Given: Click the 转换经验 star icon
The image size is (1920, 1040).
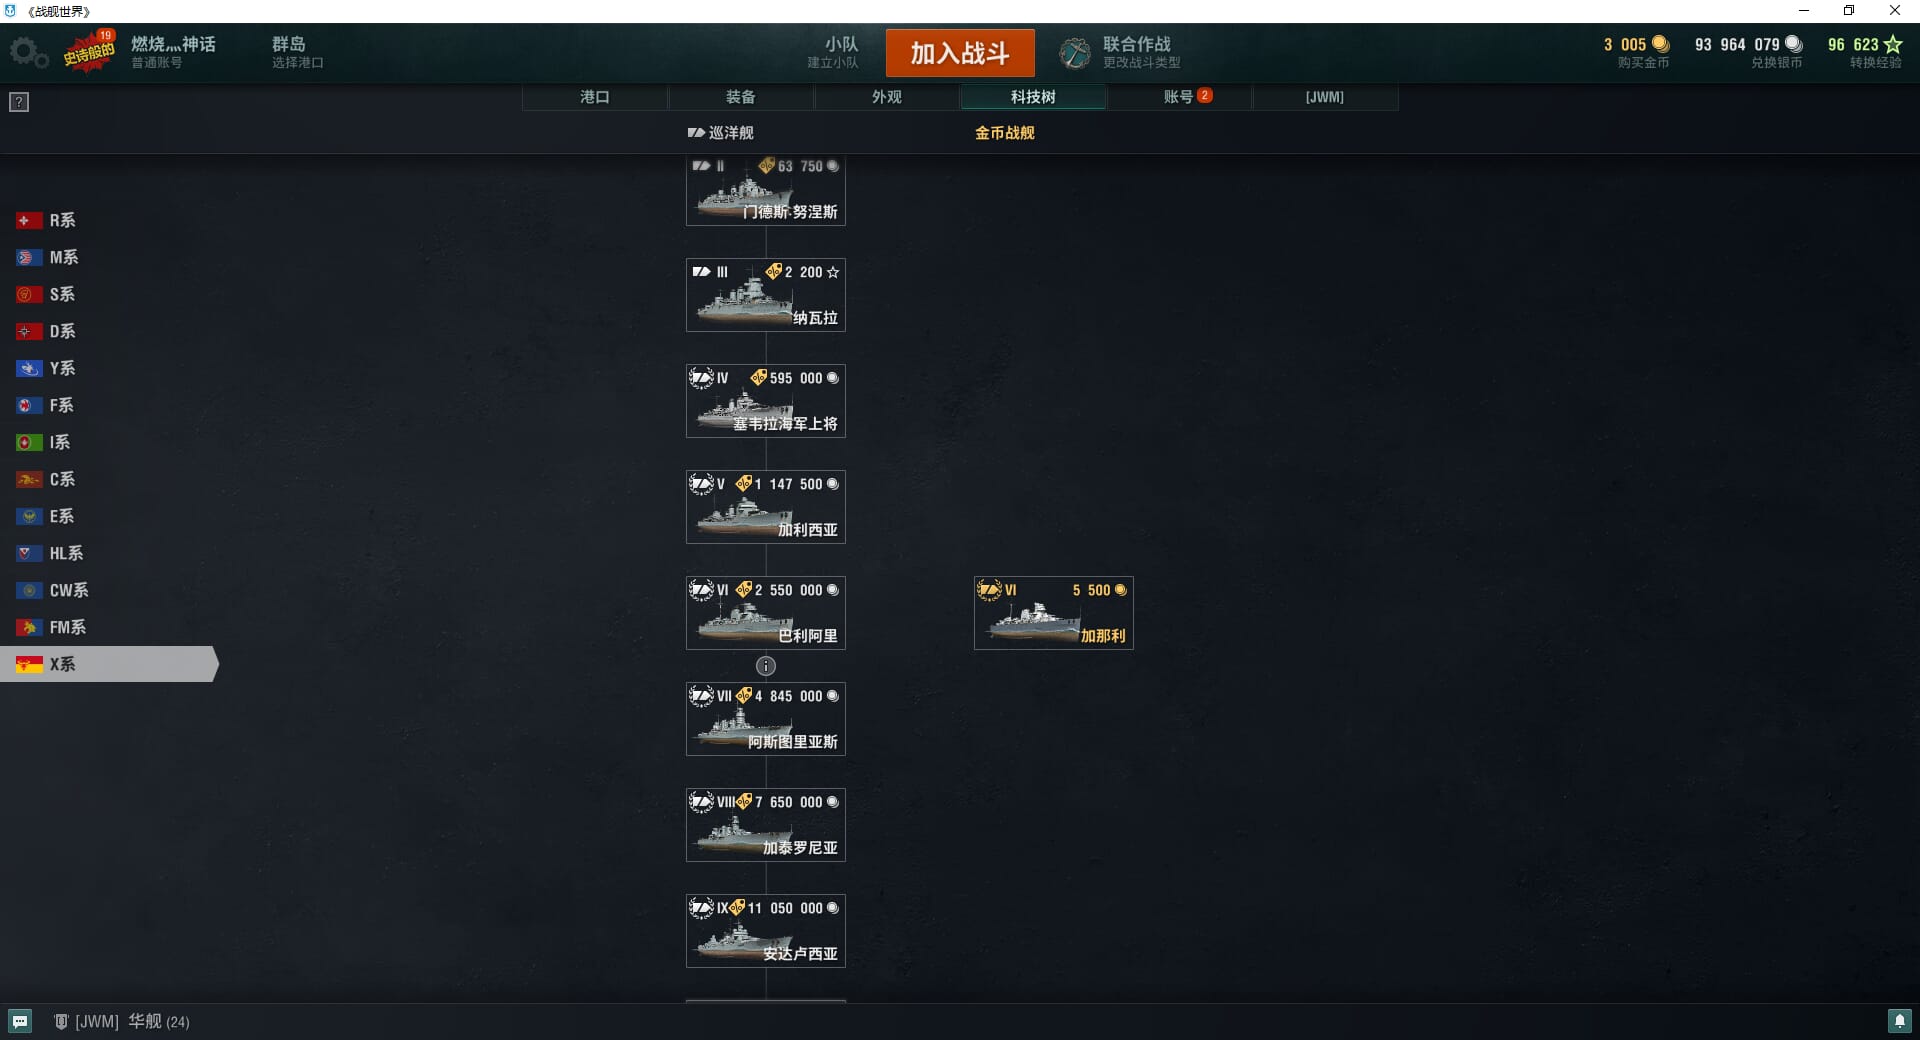Looking at the screenshot, I should point(1893,44).
